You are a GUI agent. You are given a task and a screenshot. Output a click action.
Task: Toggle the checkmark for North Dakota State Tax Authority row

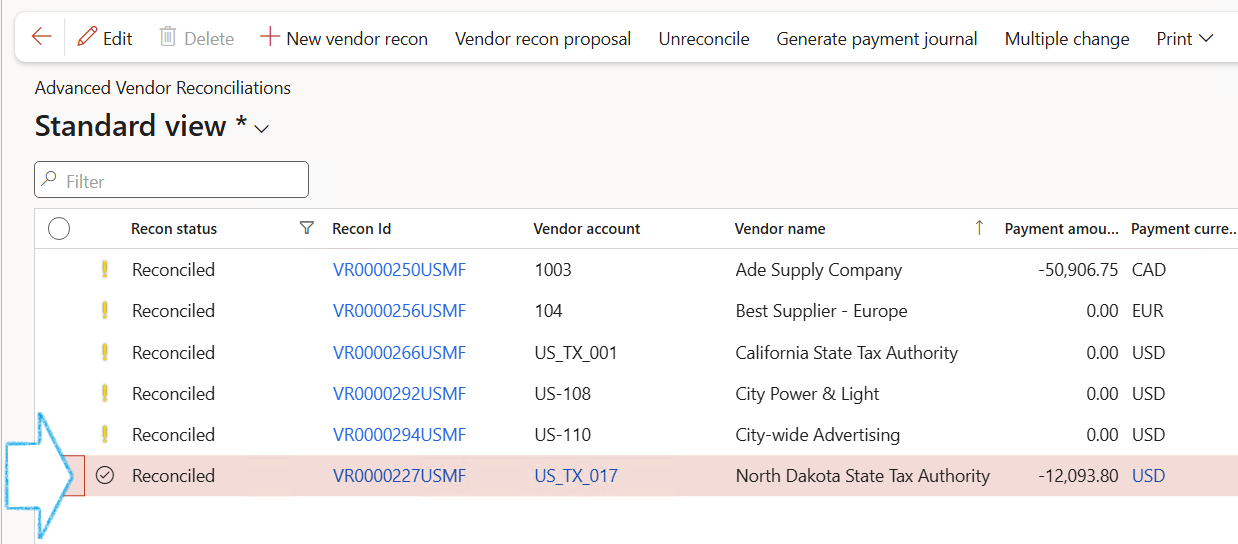point(105,476)
